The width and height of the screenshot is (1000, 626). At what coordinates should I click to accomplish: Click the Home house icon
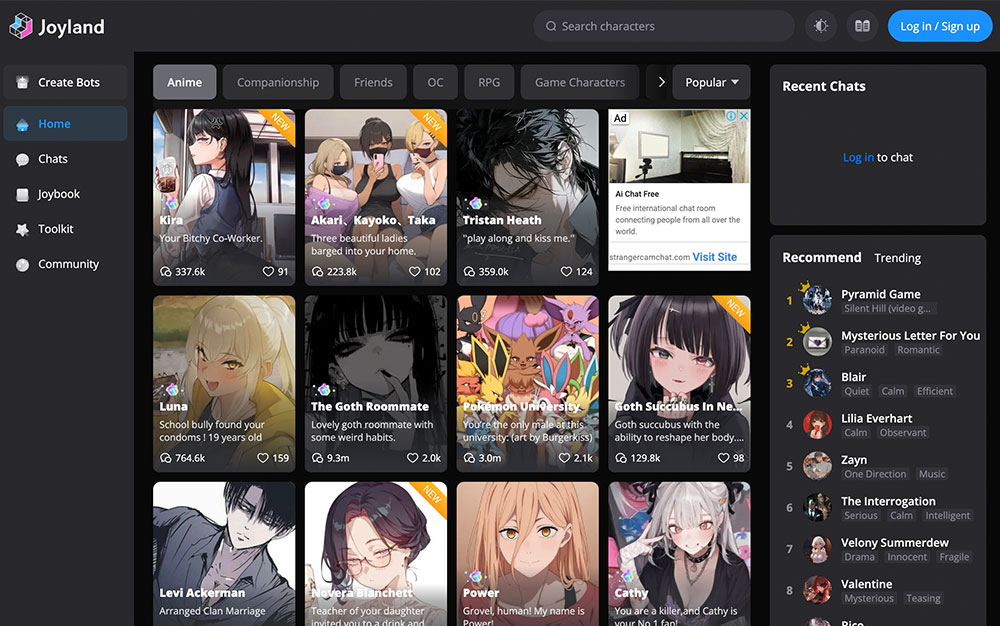coord(22,124)
